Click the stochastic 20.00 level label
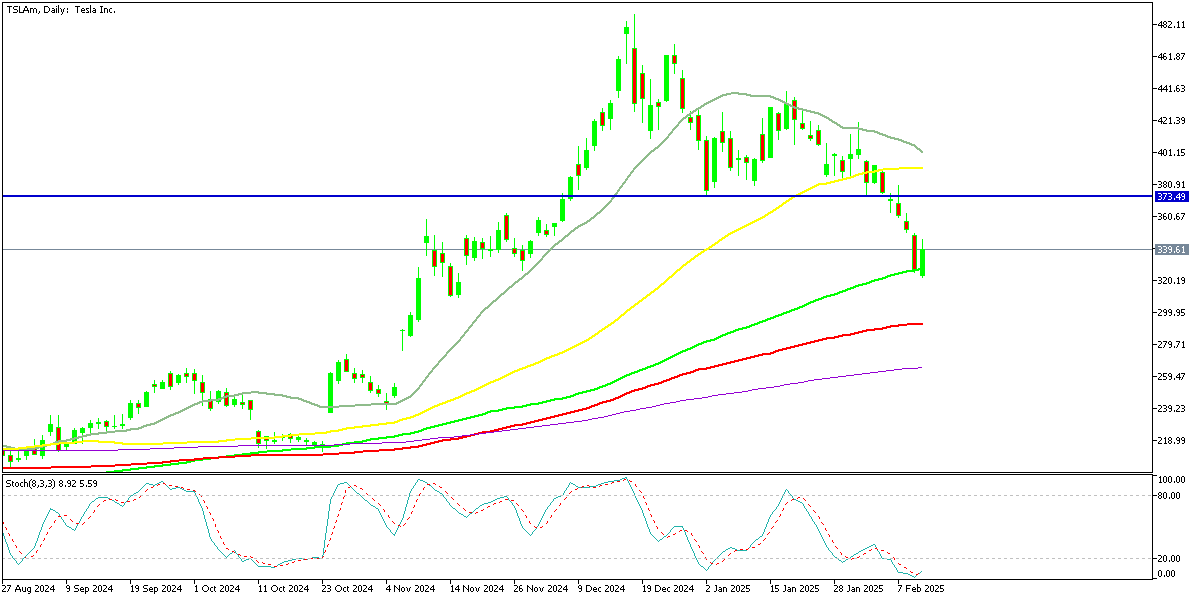The height and width of the screenshot is (600, 1200). [x=1163, y=559]
